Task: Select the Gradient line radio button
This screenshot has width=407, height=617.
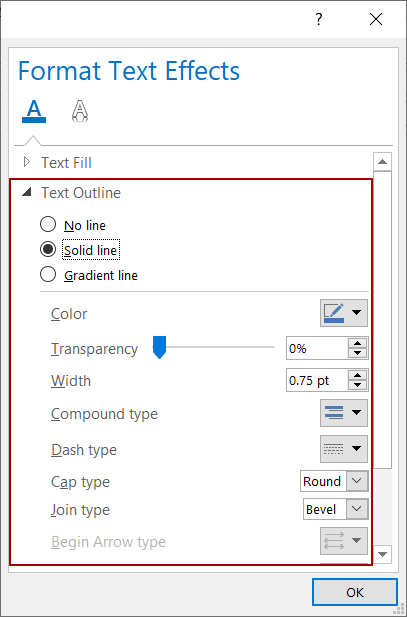Action: tap(48, 275)
